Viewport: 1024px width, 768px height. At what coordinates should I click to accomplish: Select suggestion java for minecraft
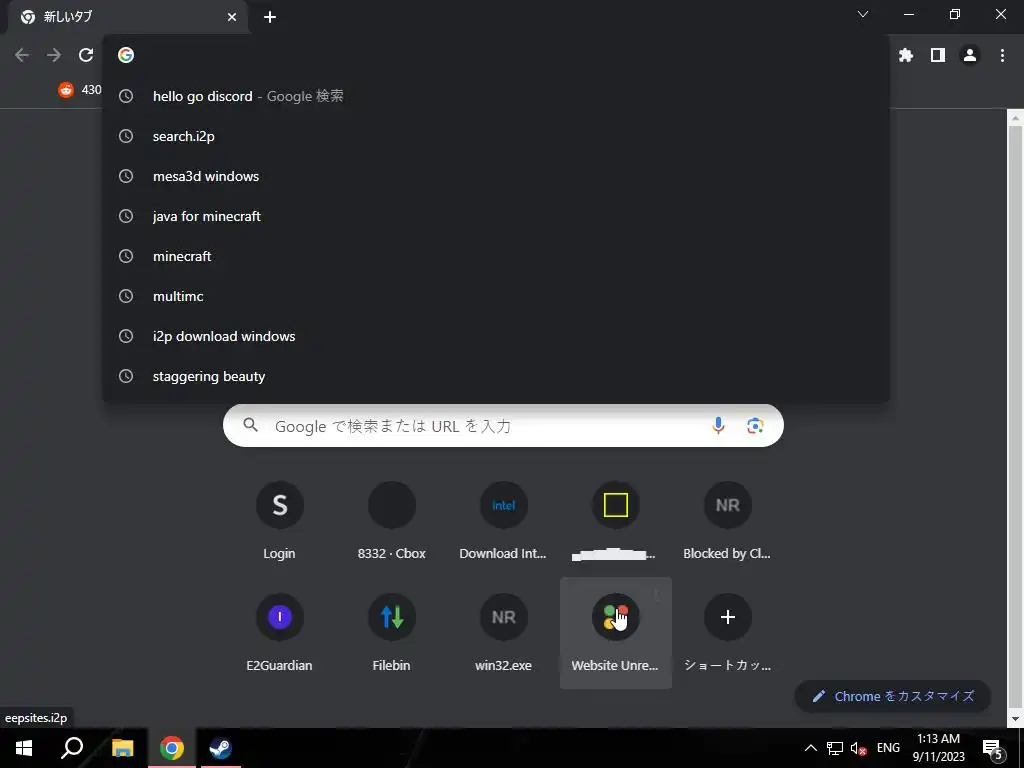(496, 216)
